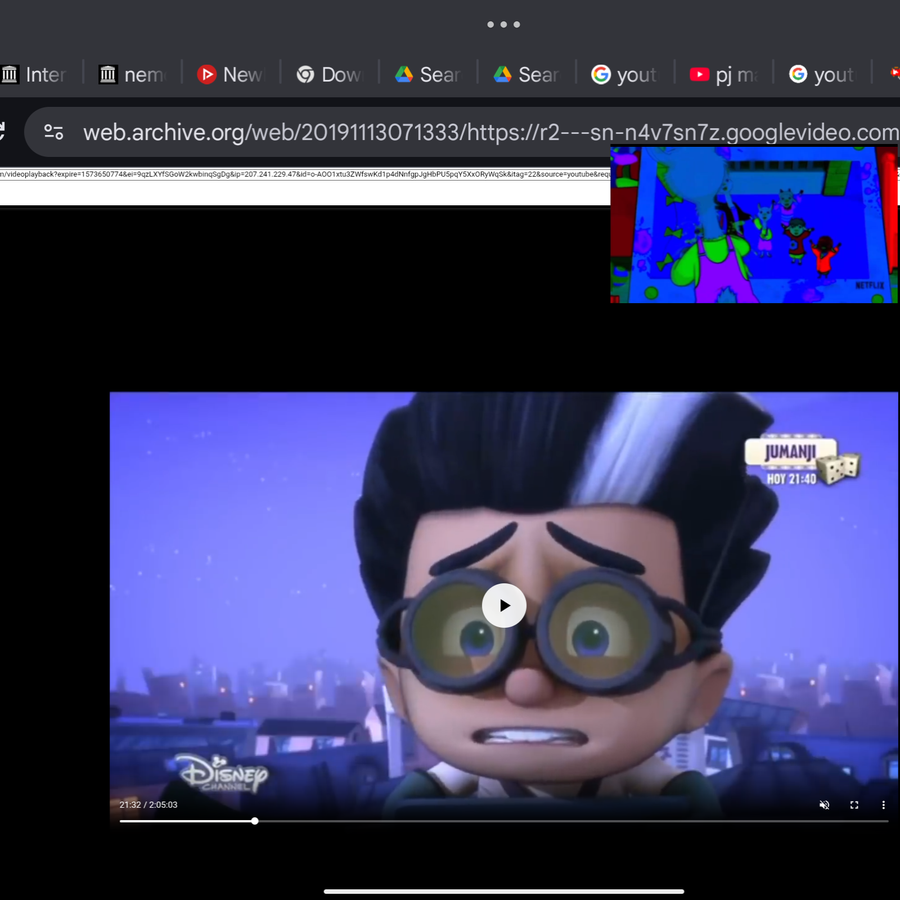This screenshot has height=900, width=900.
Task: Open the site settings icon in address bar
Action: click(x=54, y=133)
